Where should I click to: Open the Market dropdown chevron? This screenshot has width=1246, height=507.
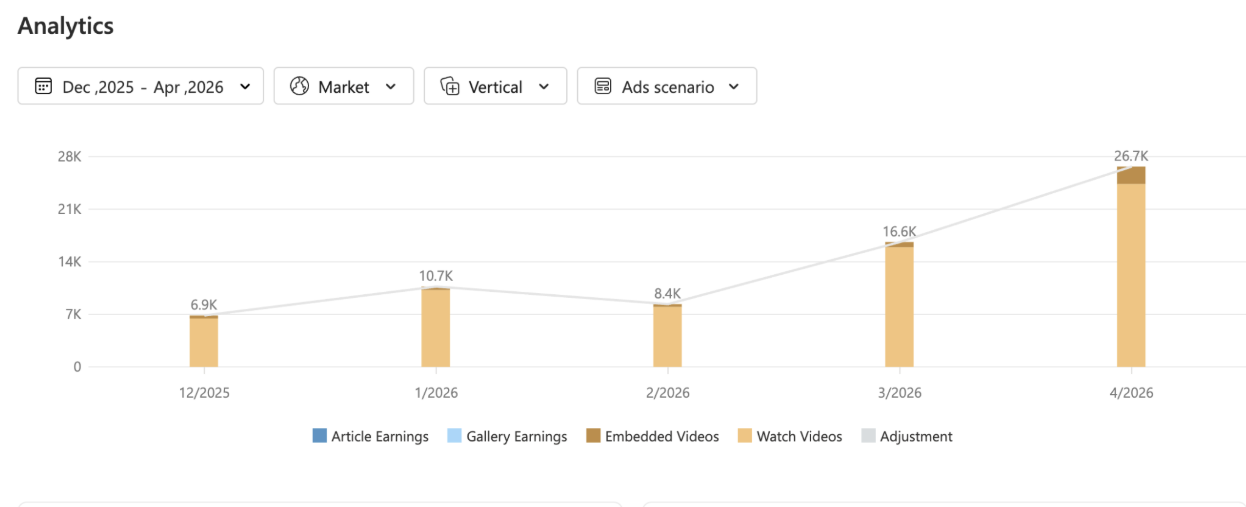point(391,87)
